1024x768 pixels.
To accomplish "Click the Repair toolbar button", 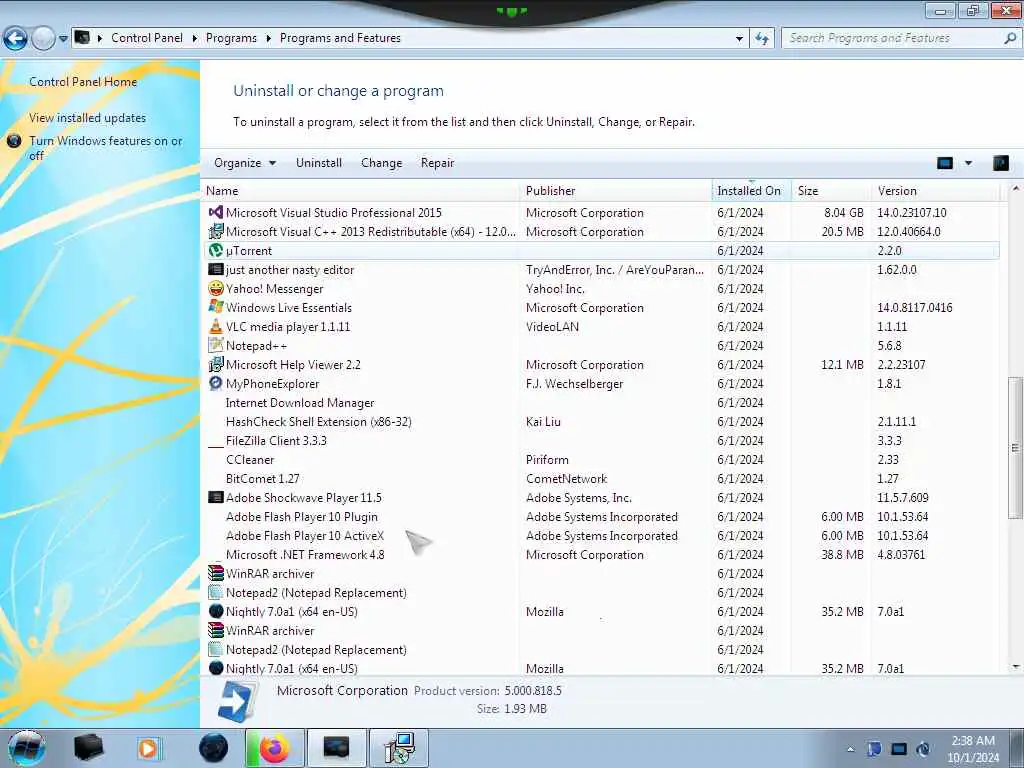I will tap(438, 163).
